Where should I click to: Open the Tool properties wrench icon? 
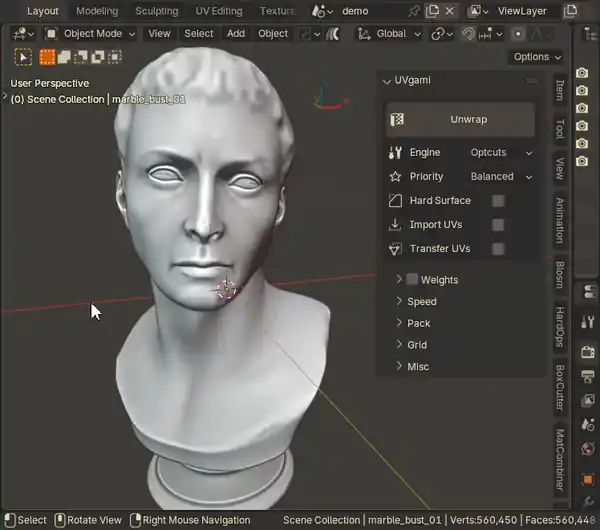point(588,322)
